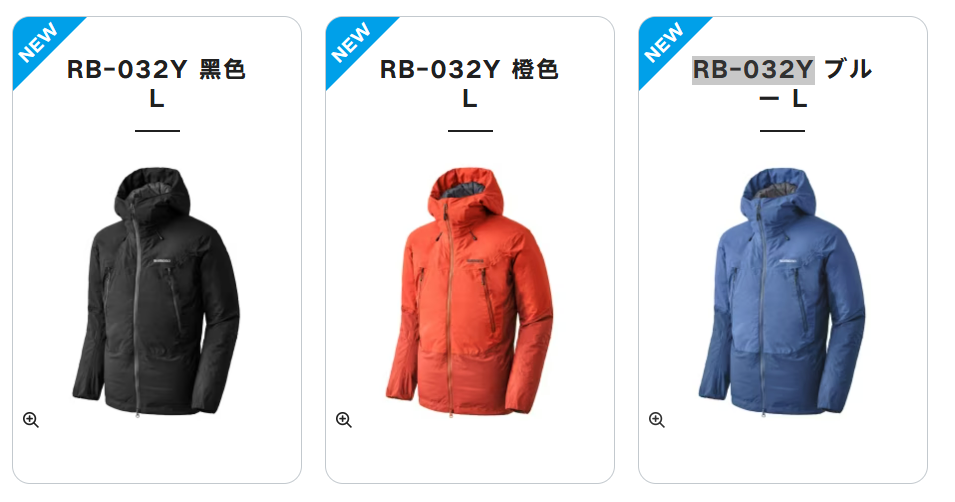The image size is (955, 502).
Task: Open the blue jacket product image
Action: pos(782,292)
